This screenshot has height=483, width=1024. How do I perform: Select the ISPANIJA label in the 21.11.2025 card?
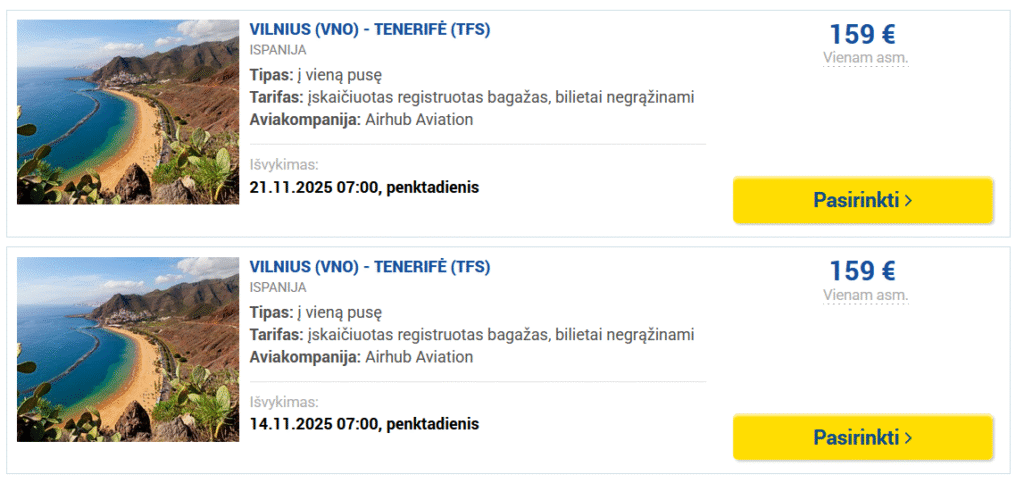pos(278,50)
